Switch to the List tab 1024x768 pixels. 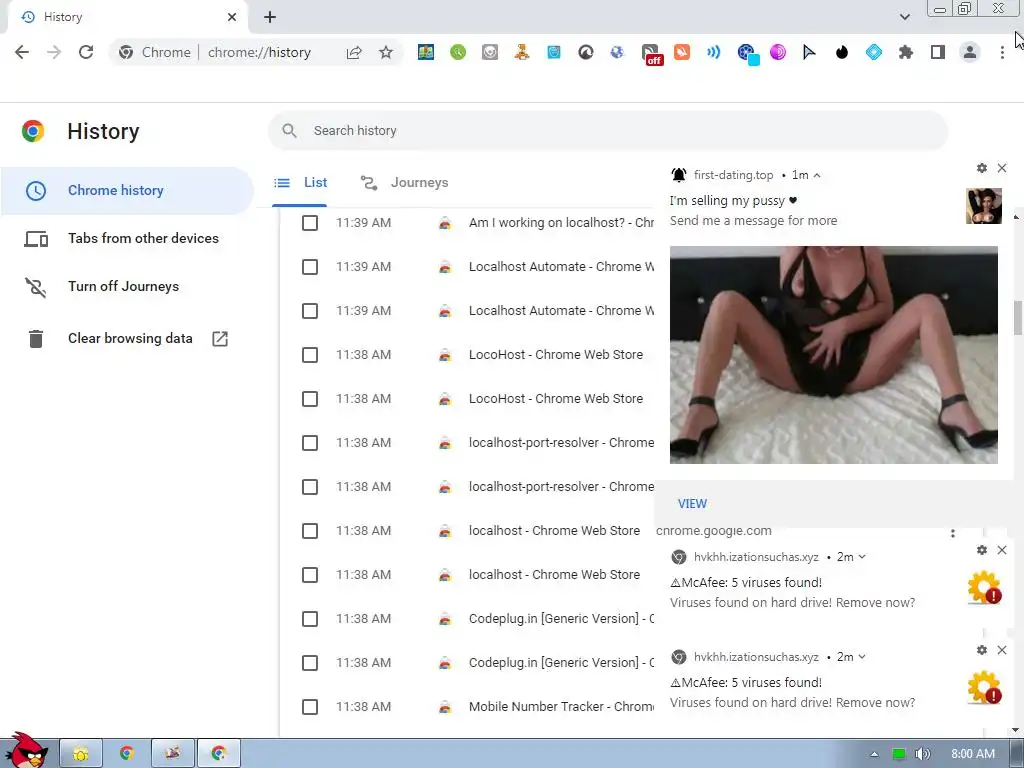pyautogui.click(x=300, y=183)
